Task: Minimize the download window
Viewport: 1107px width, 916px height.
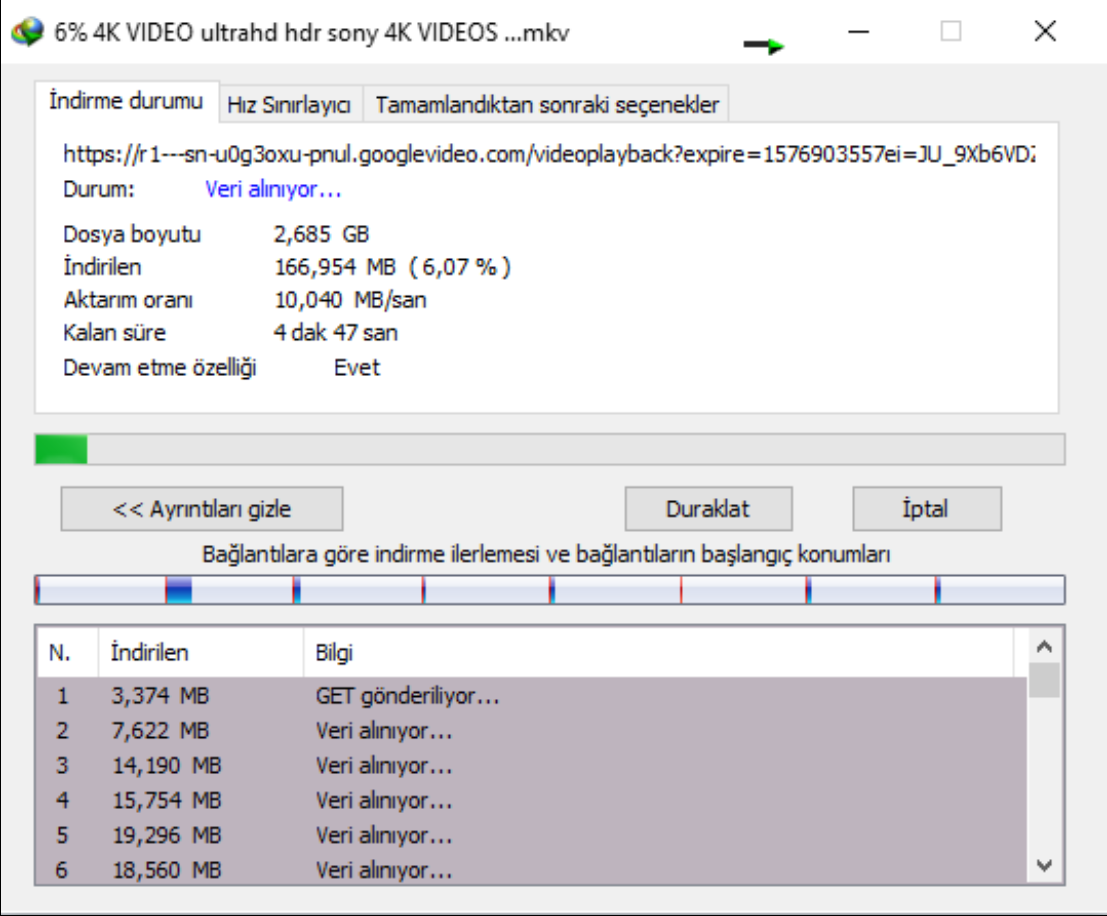Action: (x=858, y=32)
